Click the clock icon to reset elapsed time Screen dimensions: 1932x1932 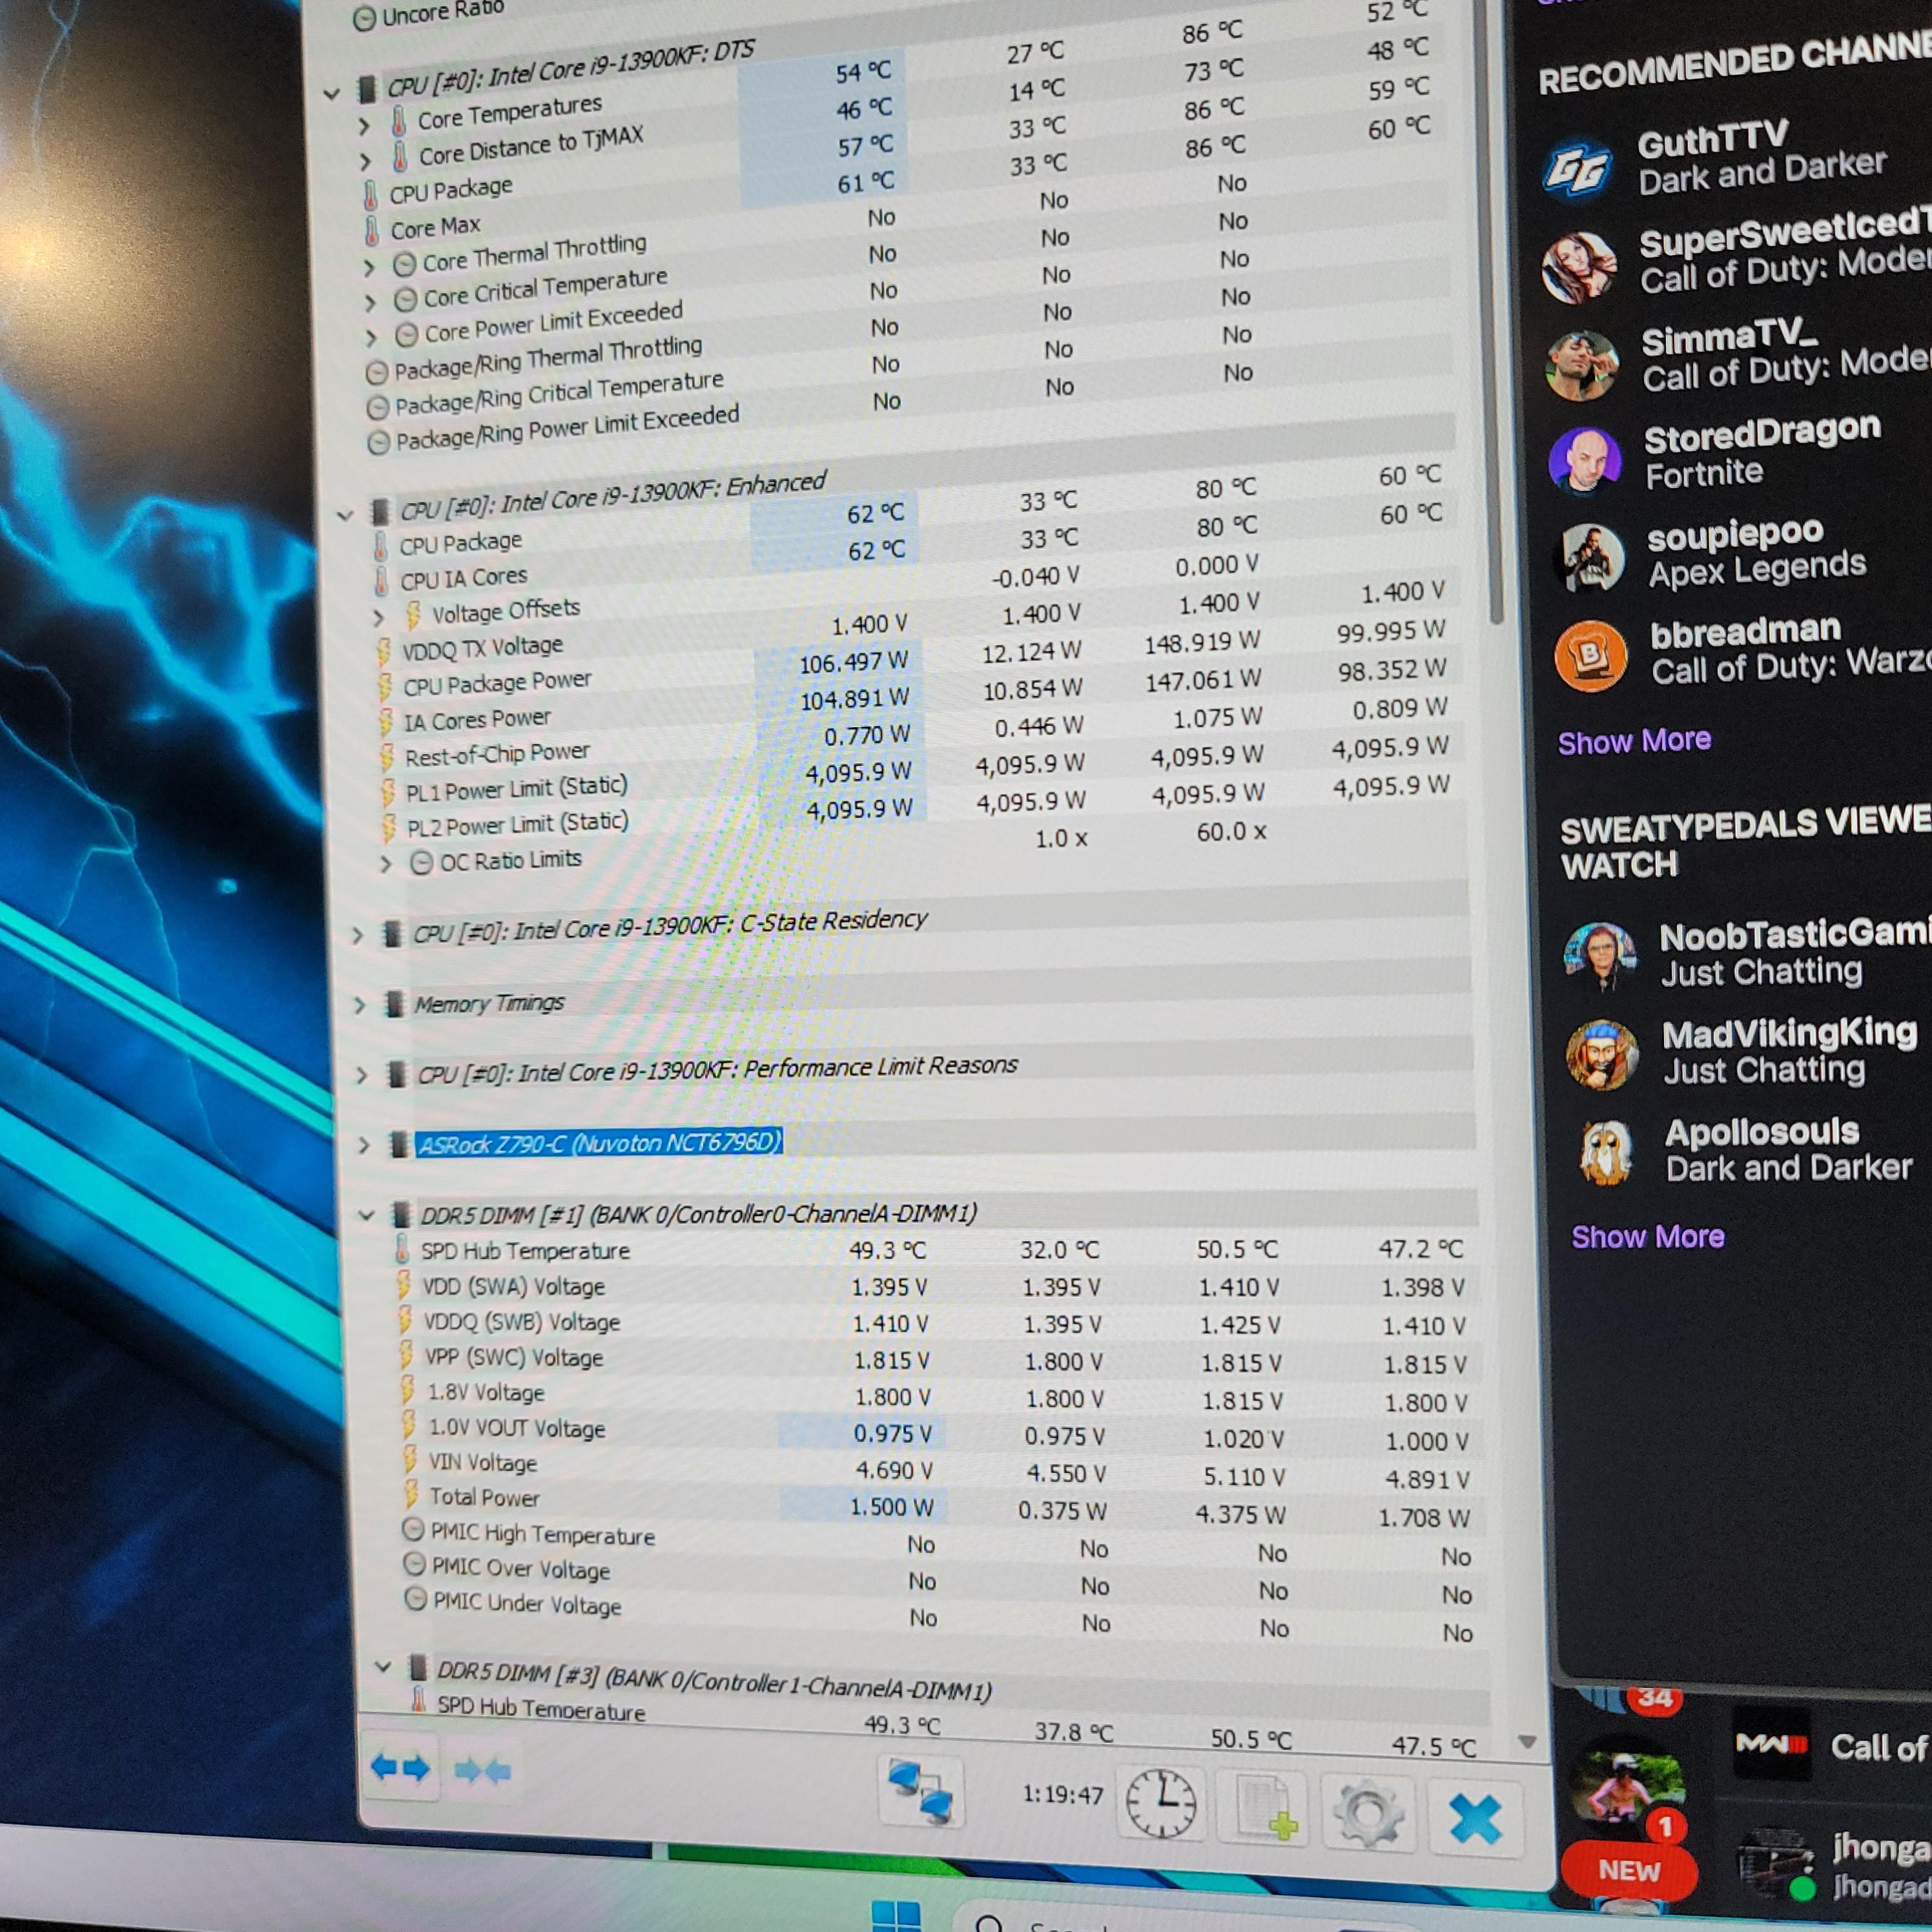[1160, 1804]
